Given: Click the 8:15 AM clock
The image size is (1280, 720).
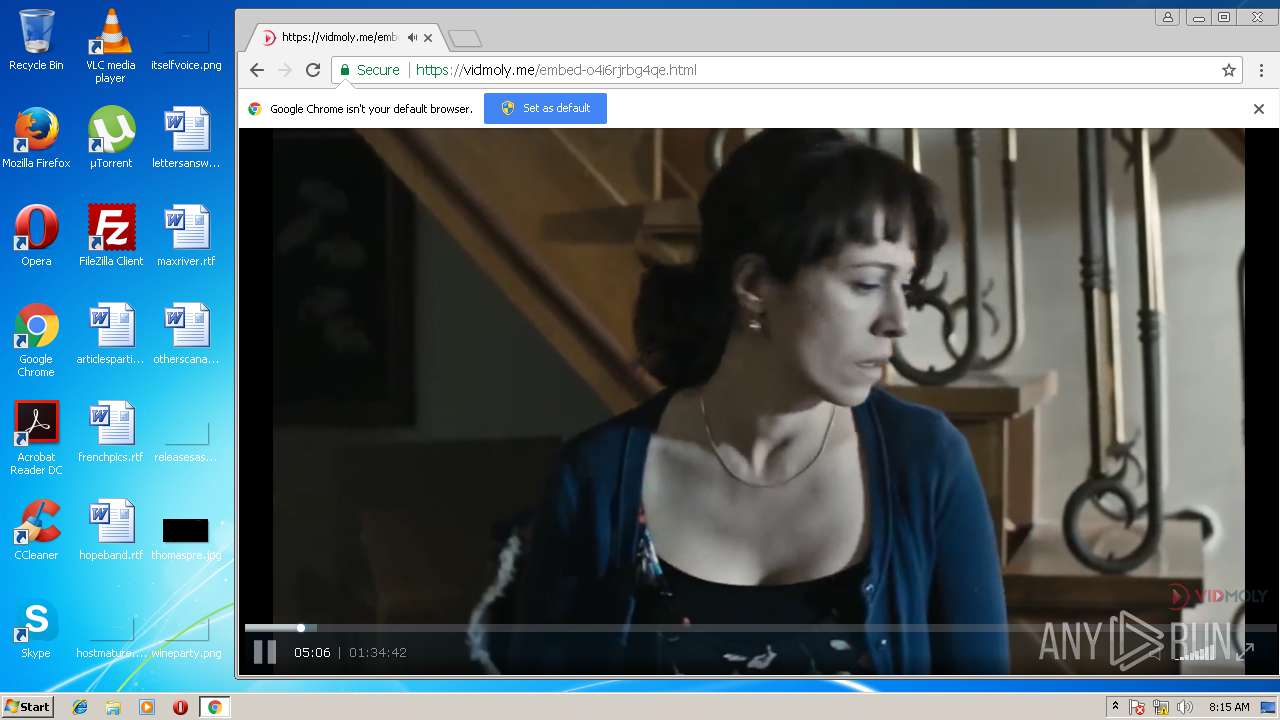Looking at the screenshot, I should coord(1229,707).
